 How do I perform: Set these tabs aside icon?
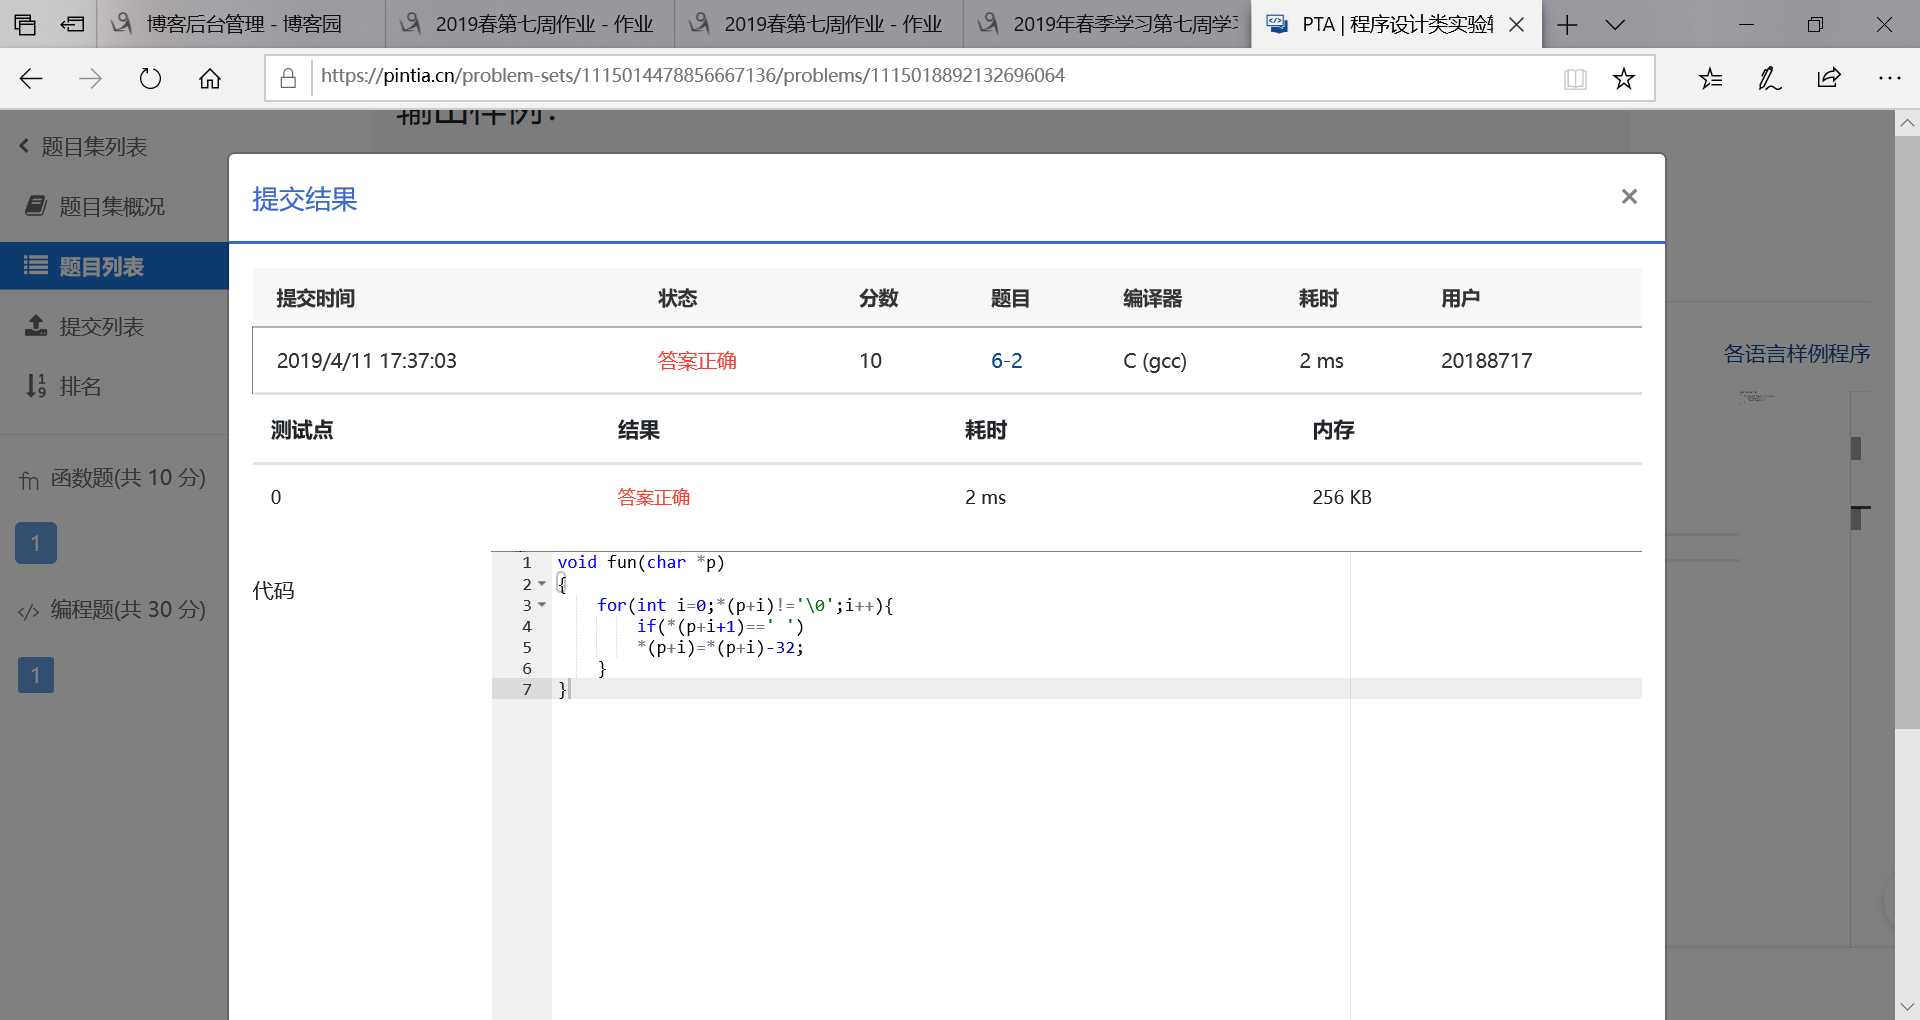pyautogui.click(x=72, y=24)
